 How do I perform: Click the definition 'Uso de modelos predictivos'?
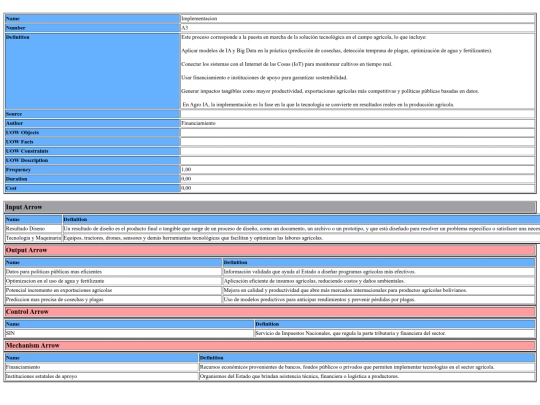coord(378,300)
